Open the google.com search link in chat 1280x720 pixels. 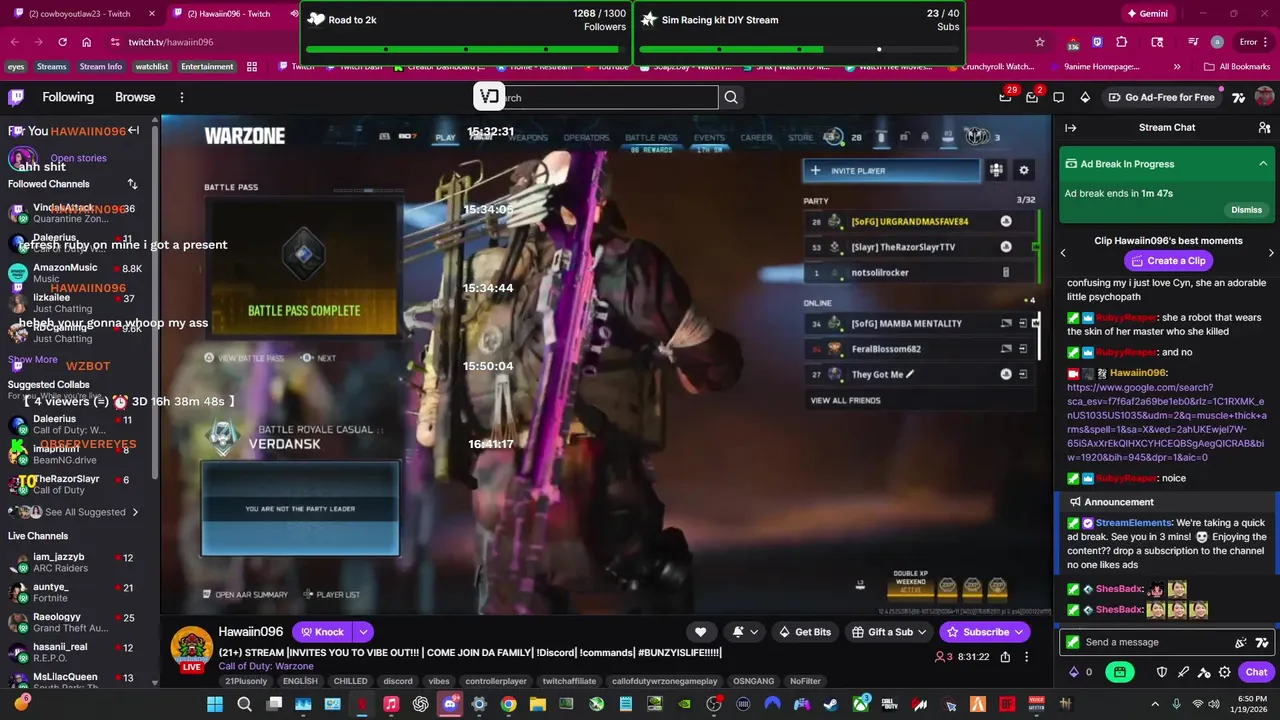pyautogui.click(x=1166, y=422)
